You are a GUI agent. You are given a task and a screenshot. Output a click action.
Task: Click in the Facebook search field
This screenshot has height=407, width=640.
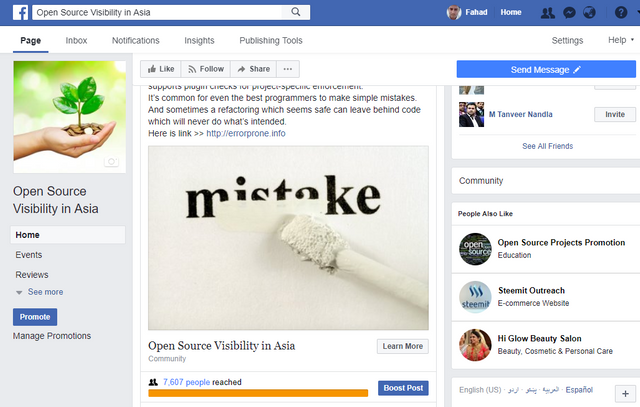click(x=158, y=12)
